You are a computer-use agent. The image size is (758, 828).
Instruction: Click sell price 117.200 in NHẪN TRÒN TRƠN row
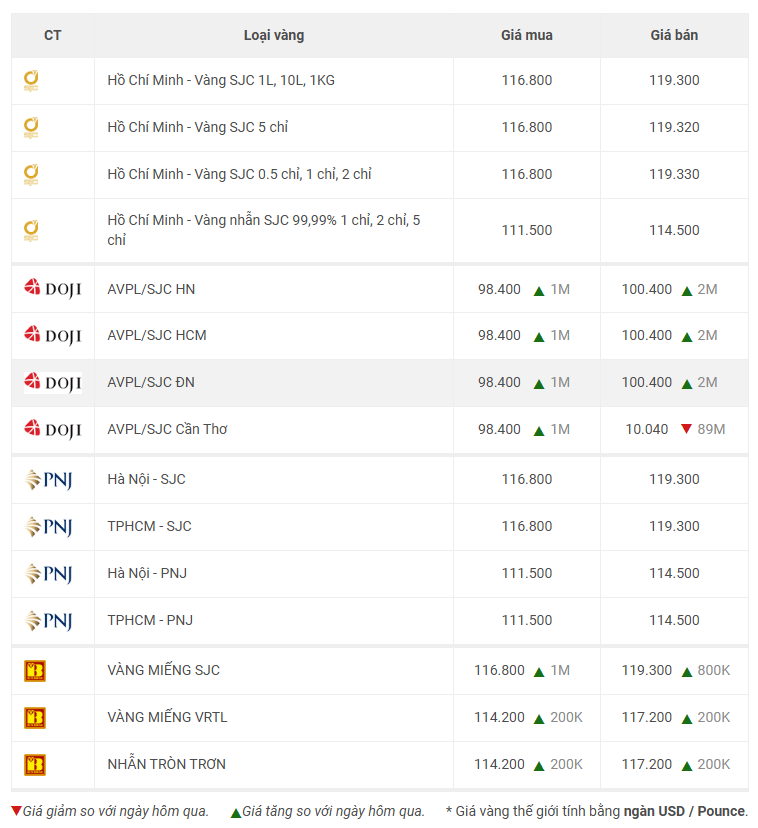pos(647,764)
